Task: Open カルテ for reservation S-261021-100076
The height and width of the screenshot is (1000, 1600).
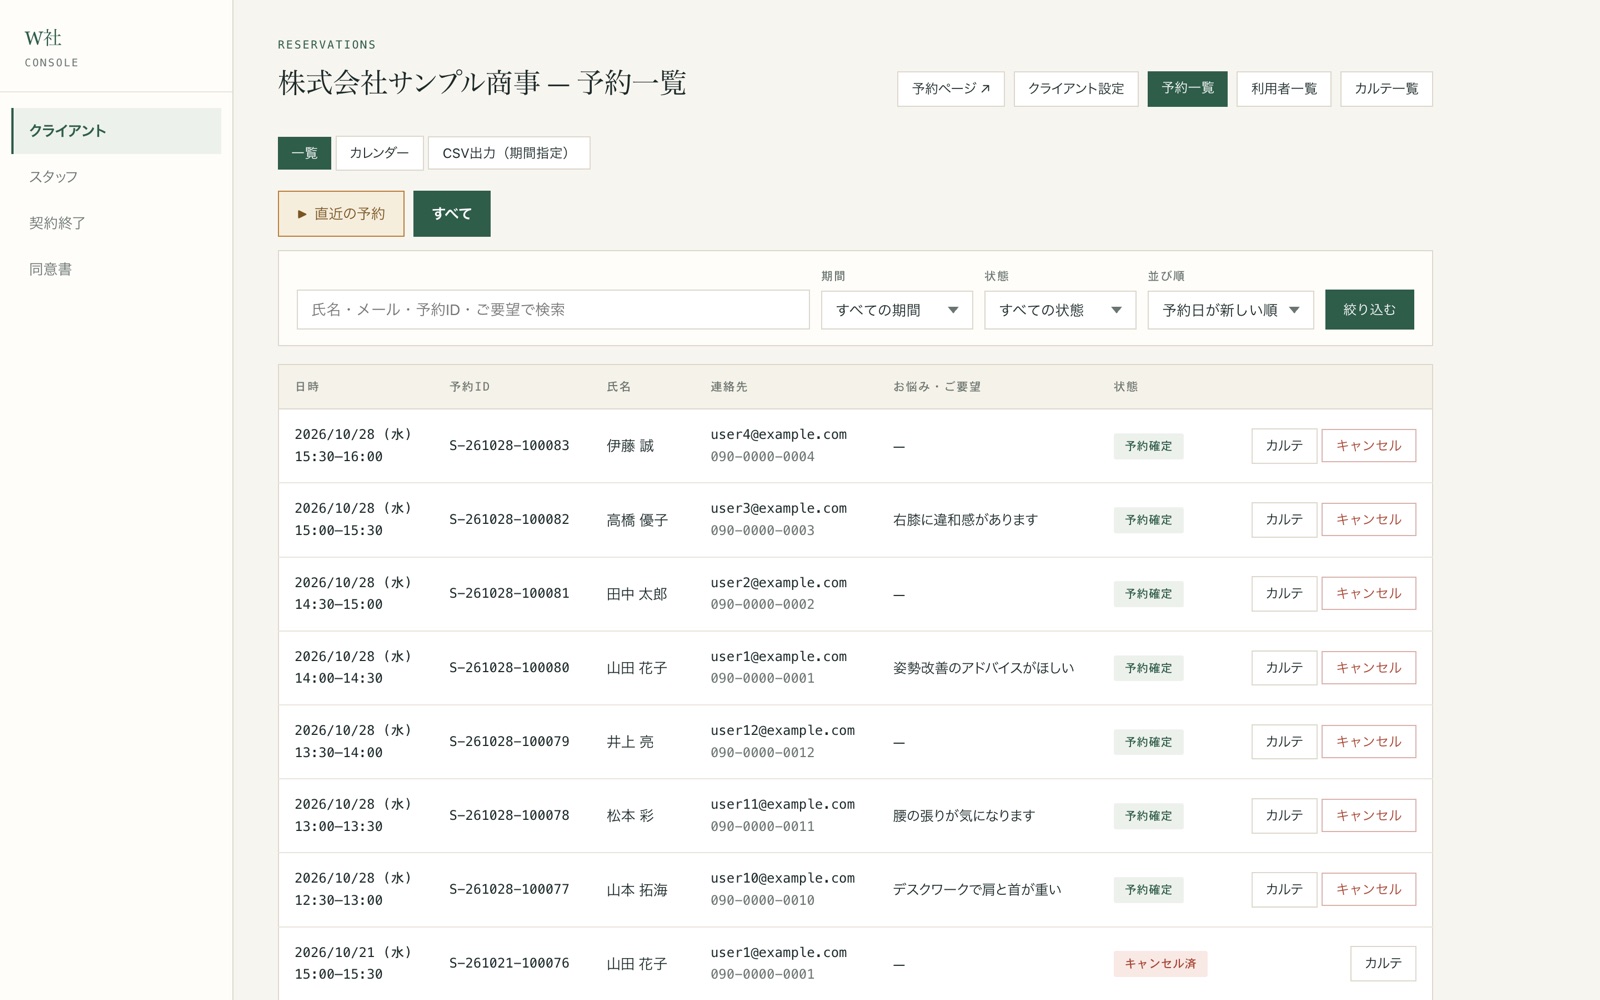Action: [1383, 964]
